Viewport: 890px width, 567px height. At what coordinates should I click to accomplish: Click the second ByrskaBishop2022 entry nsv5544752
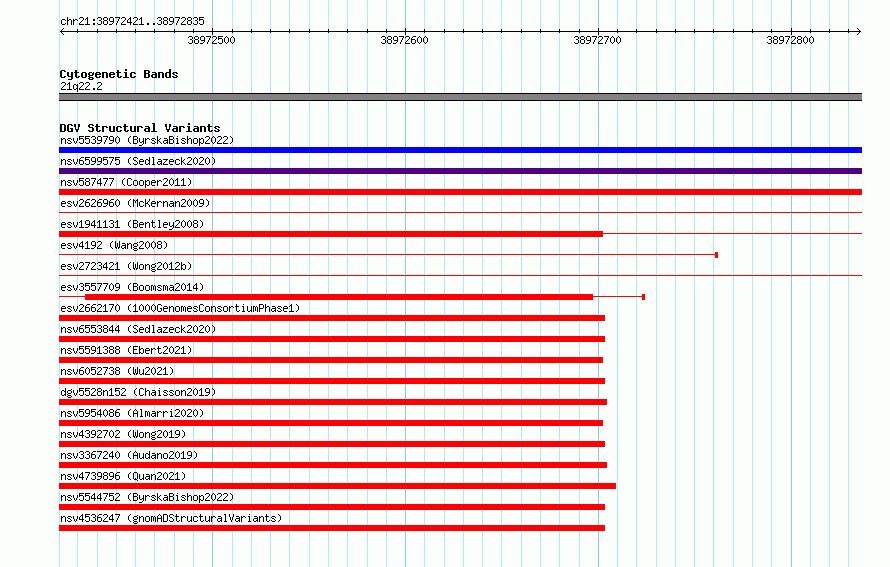pos(147,497)
